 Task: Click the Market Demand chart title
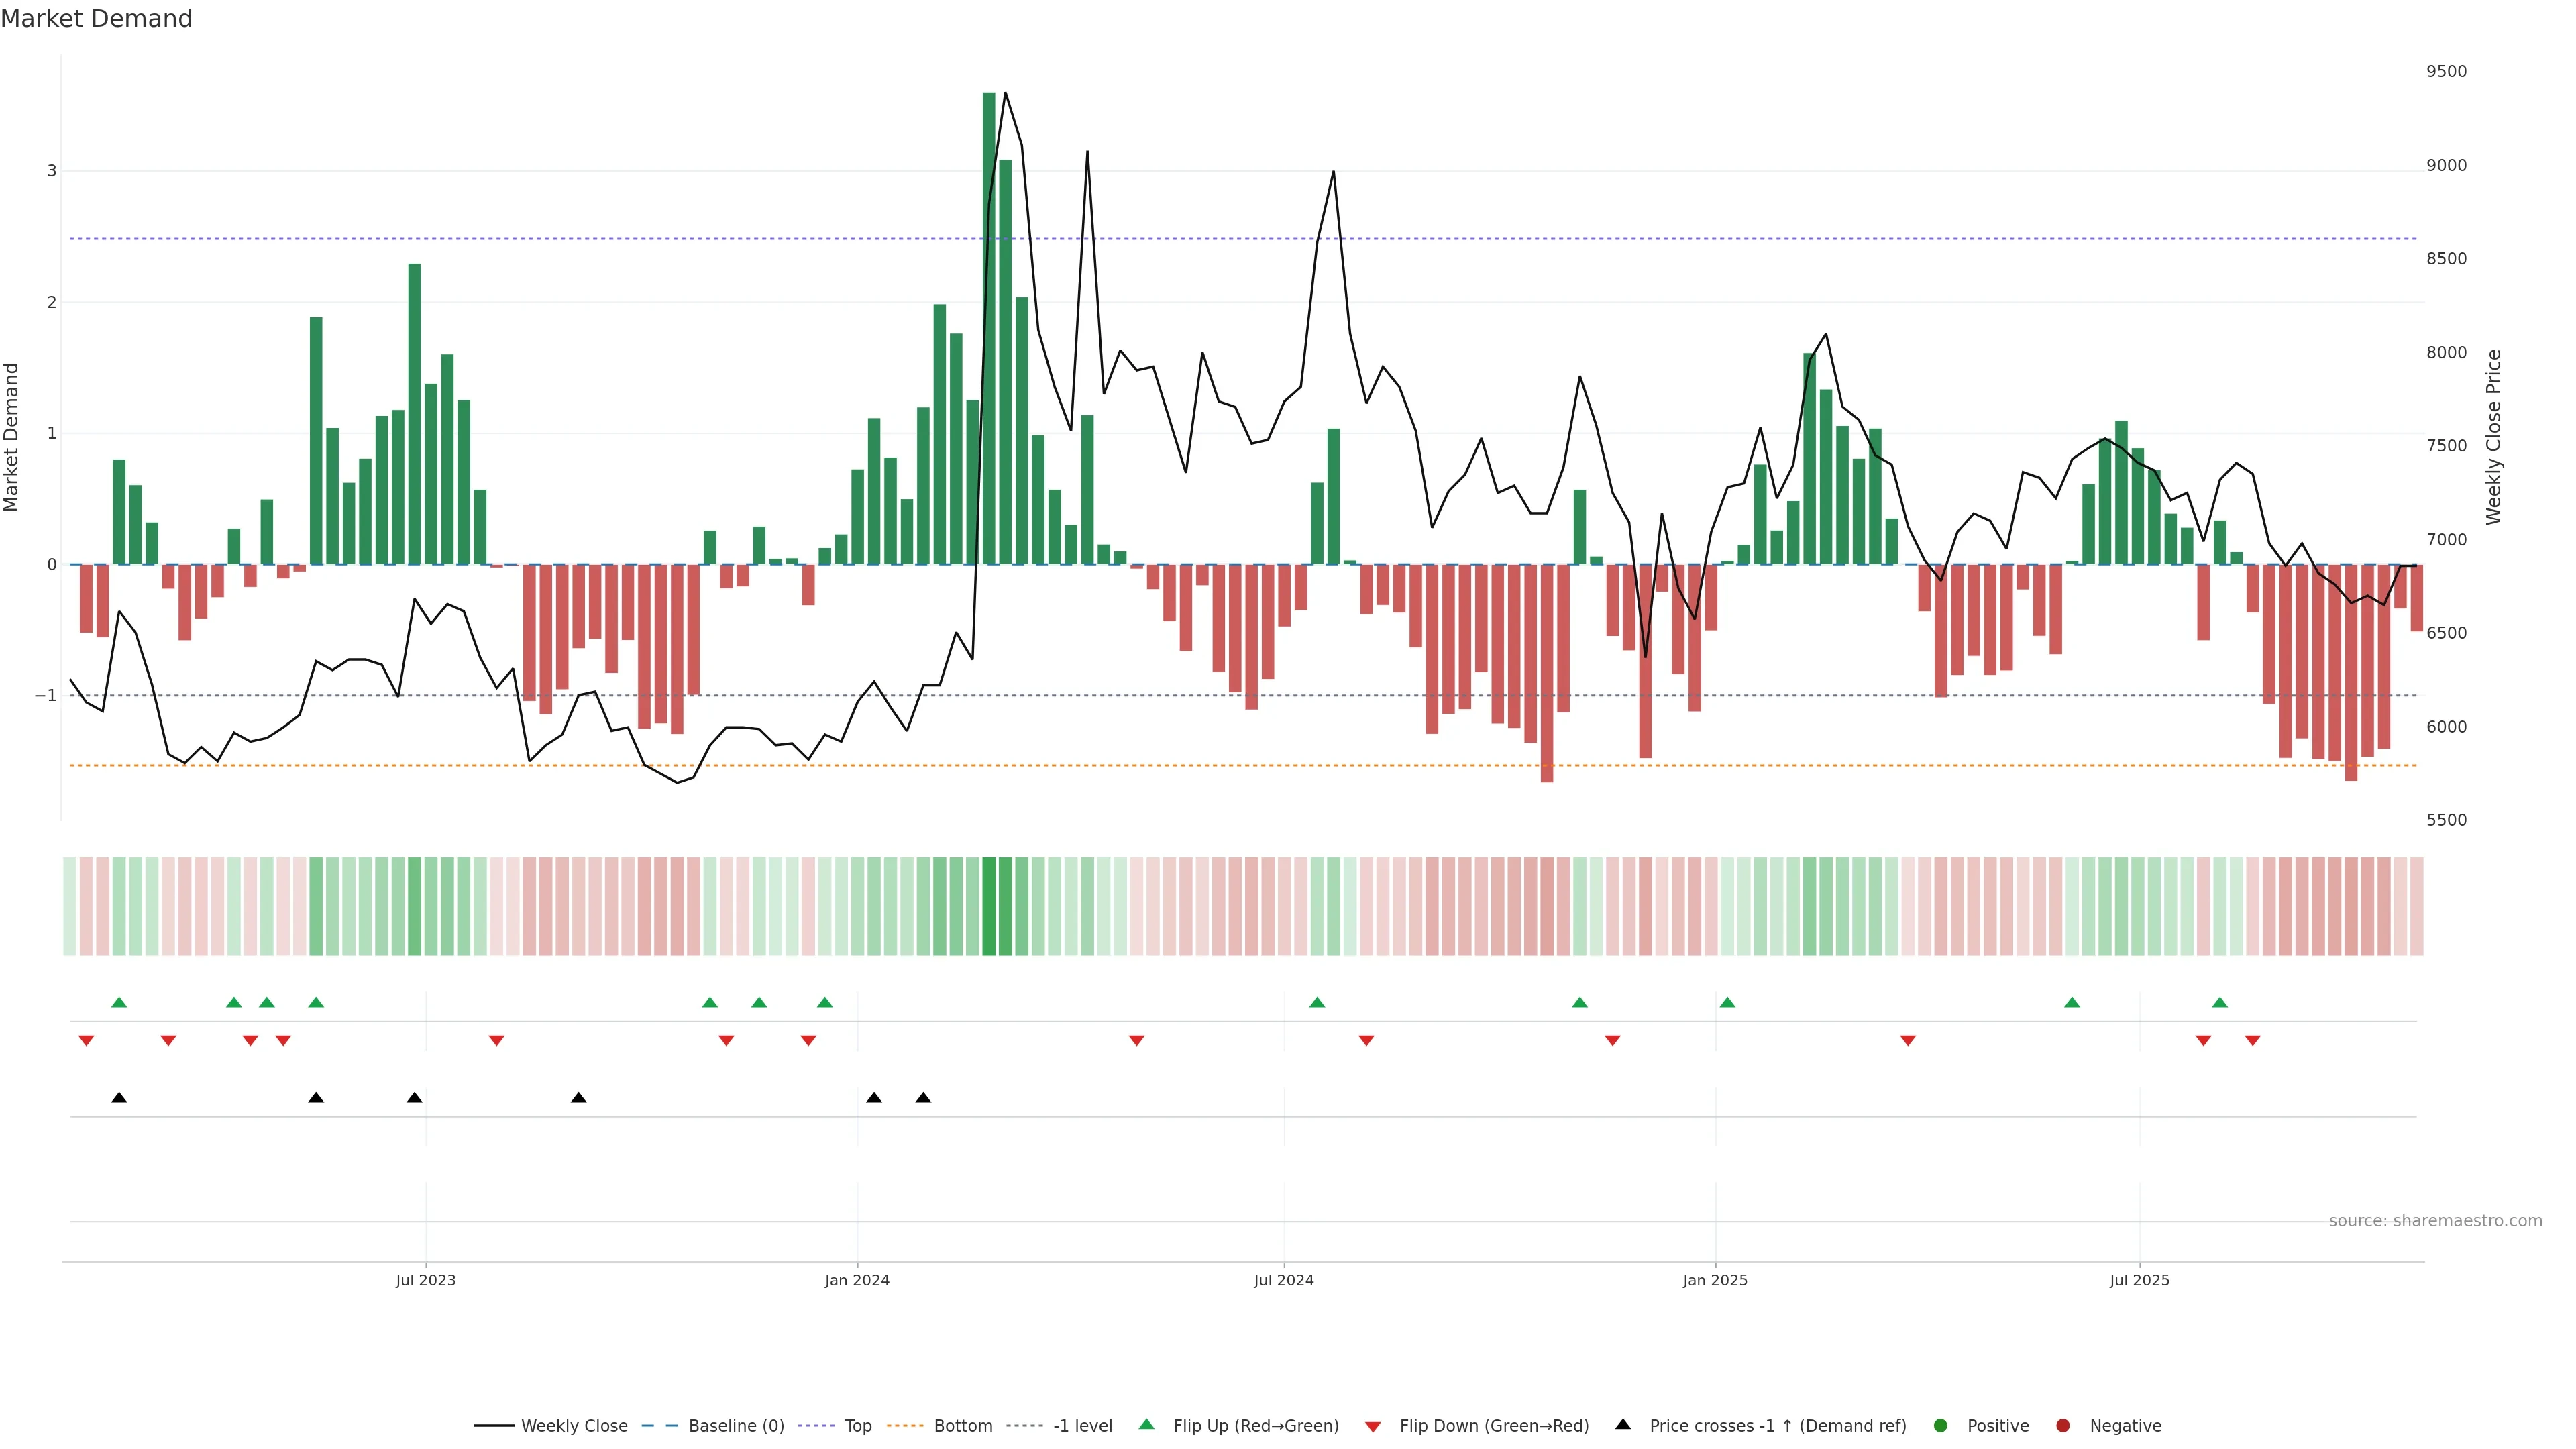[96, 19]
